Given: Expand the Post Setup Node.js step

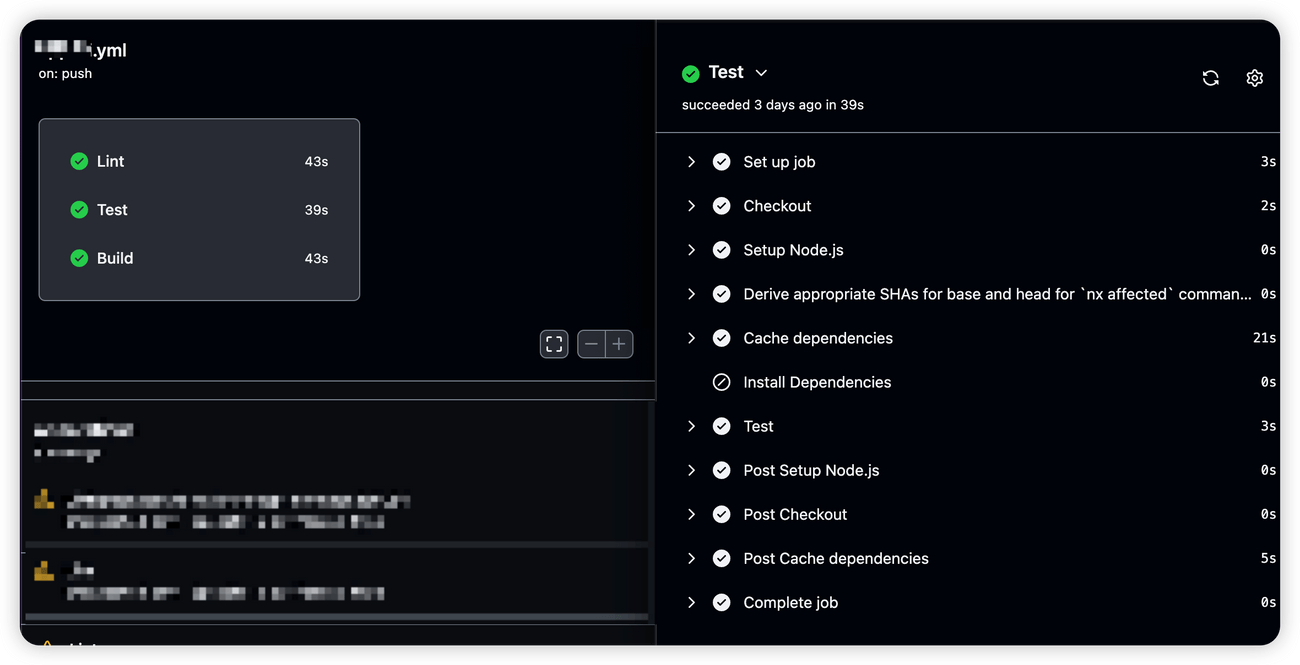Looking at the screenshot, I should (x=691, y=470).
